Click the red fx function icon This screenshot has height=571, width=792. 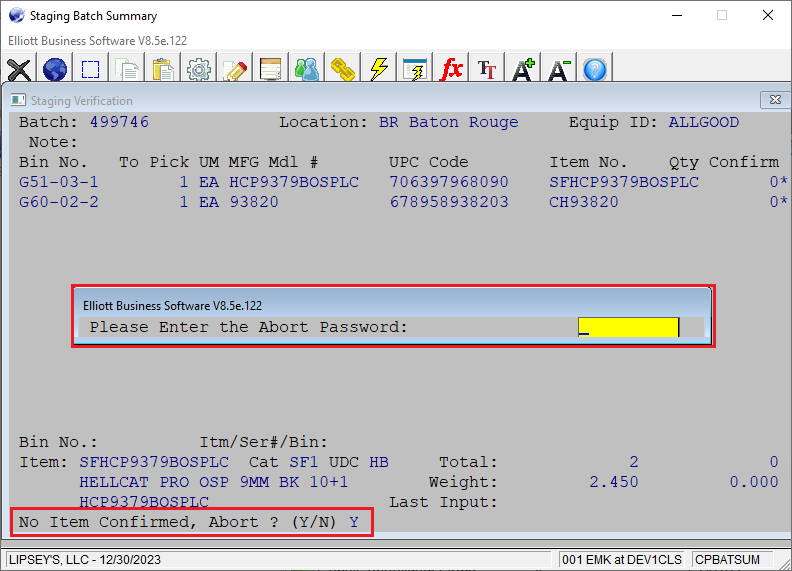tap(451, 69)
